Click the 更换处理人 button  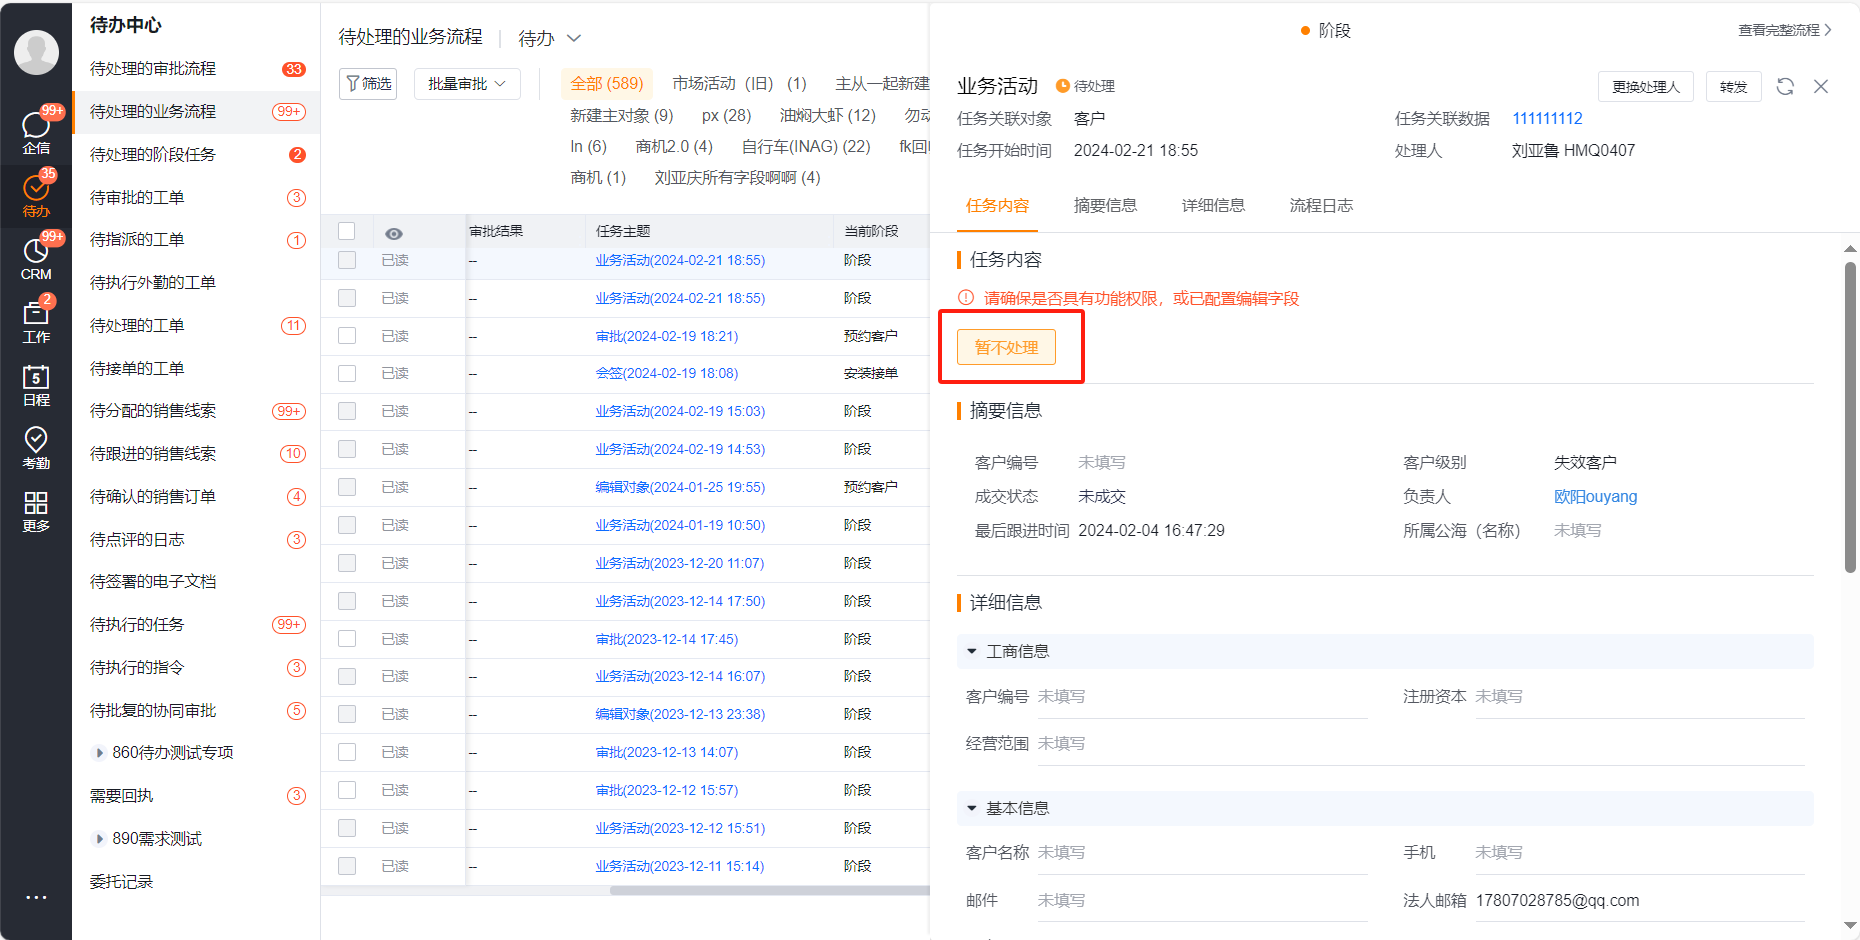click(1645, 87)
